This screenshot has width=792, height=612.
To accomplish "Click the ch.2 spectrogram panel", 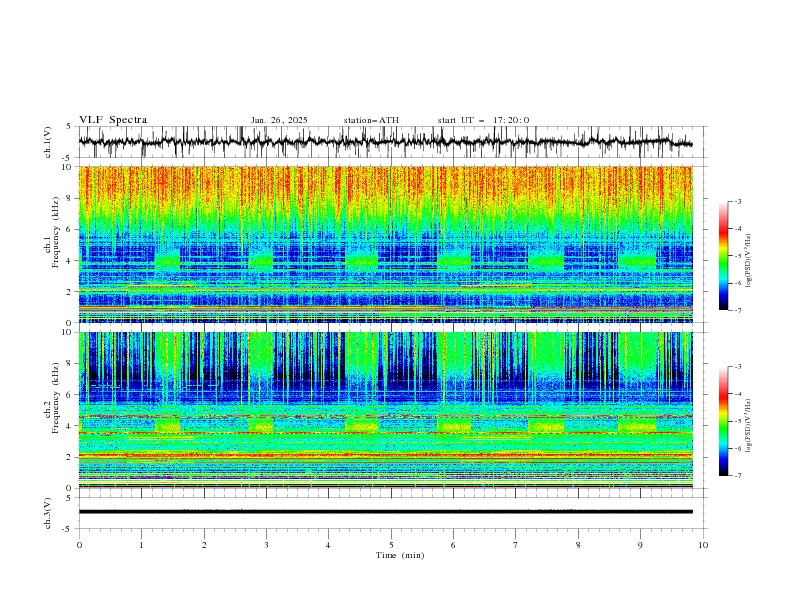I will click(x=386, y=410).
